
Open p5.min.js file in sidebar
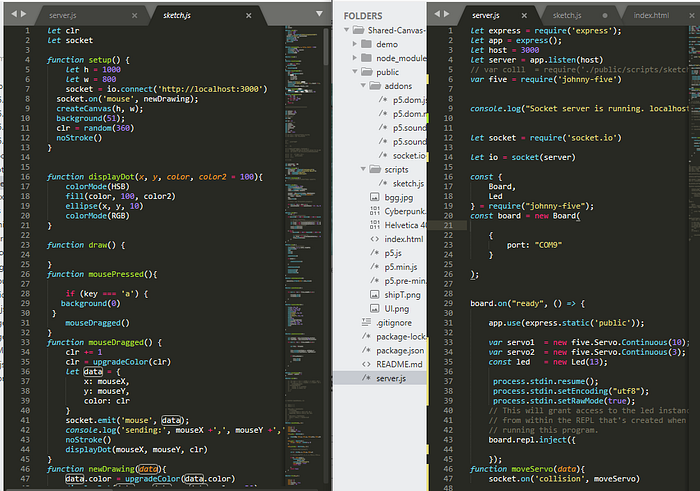tap(401, 267)
